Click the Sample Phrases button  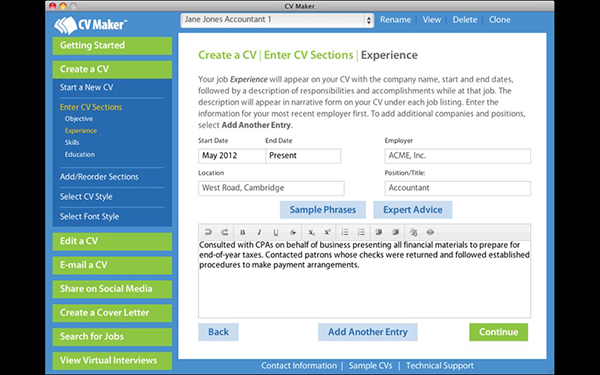click(x=323, y=210)
